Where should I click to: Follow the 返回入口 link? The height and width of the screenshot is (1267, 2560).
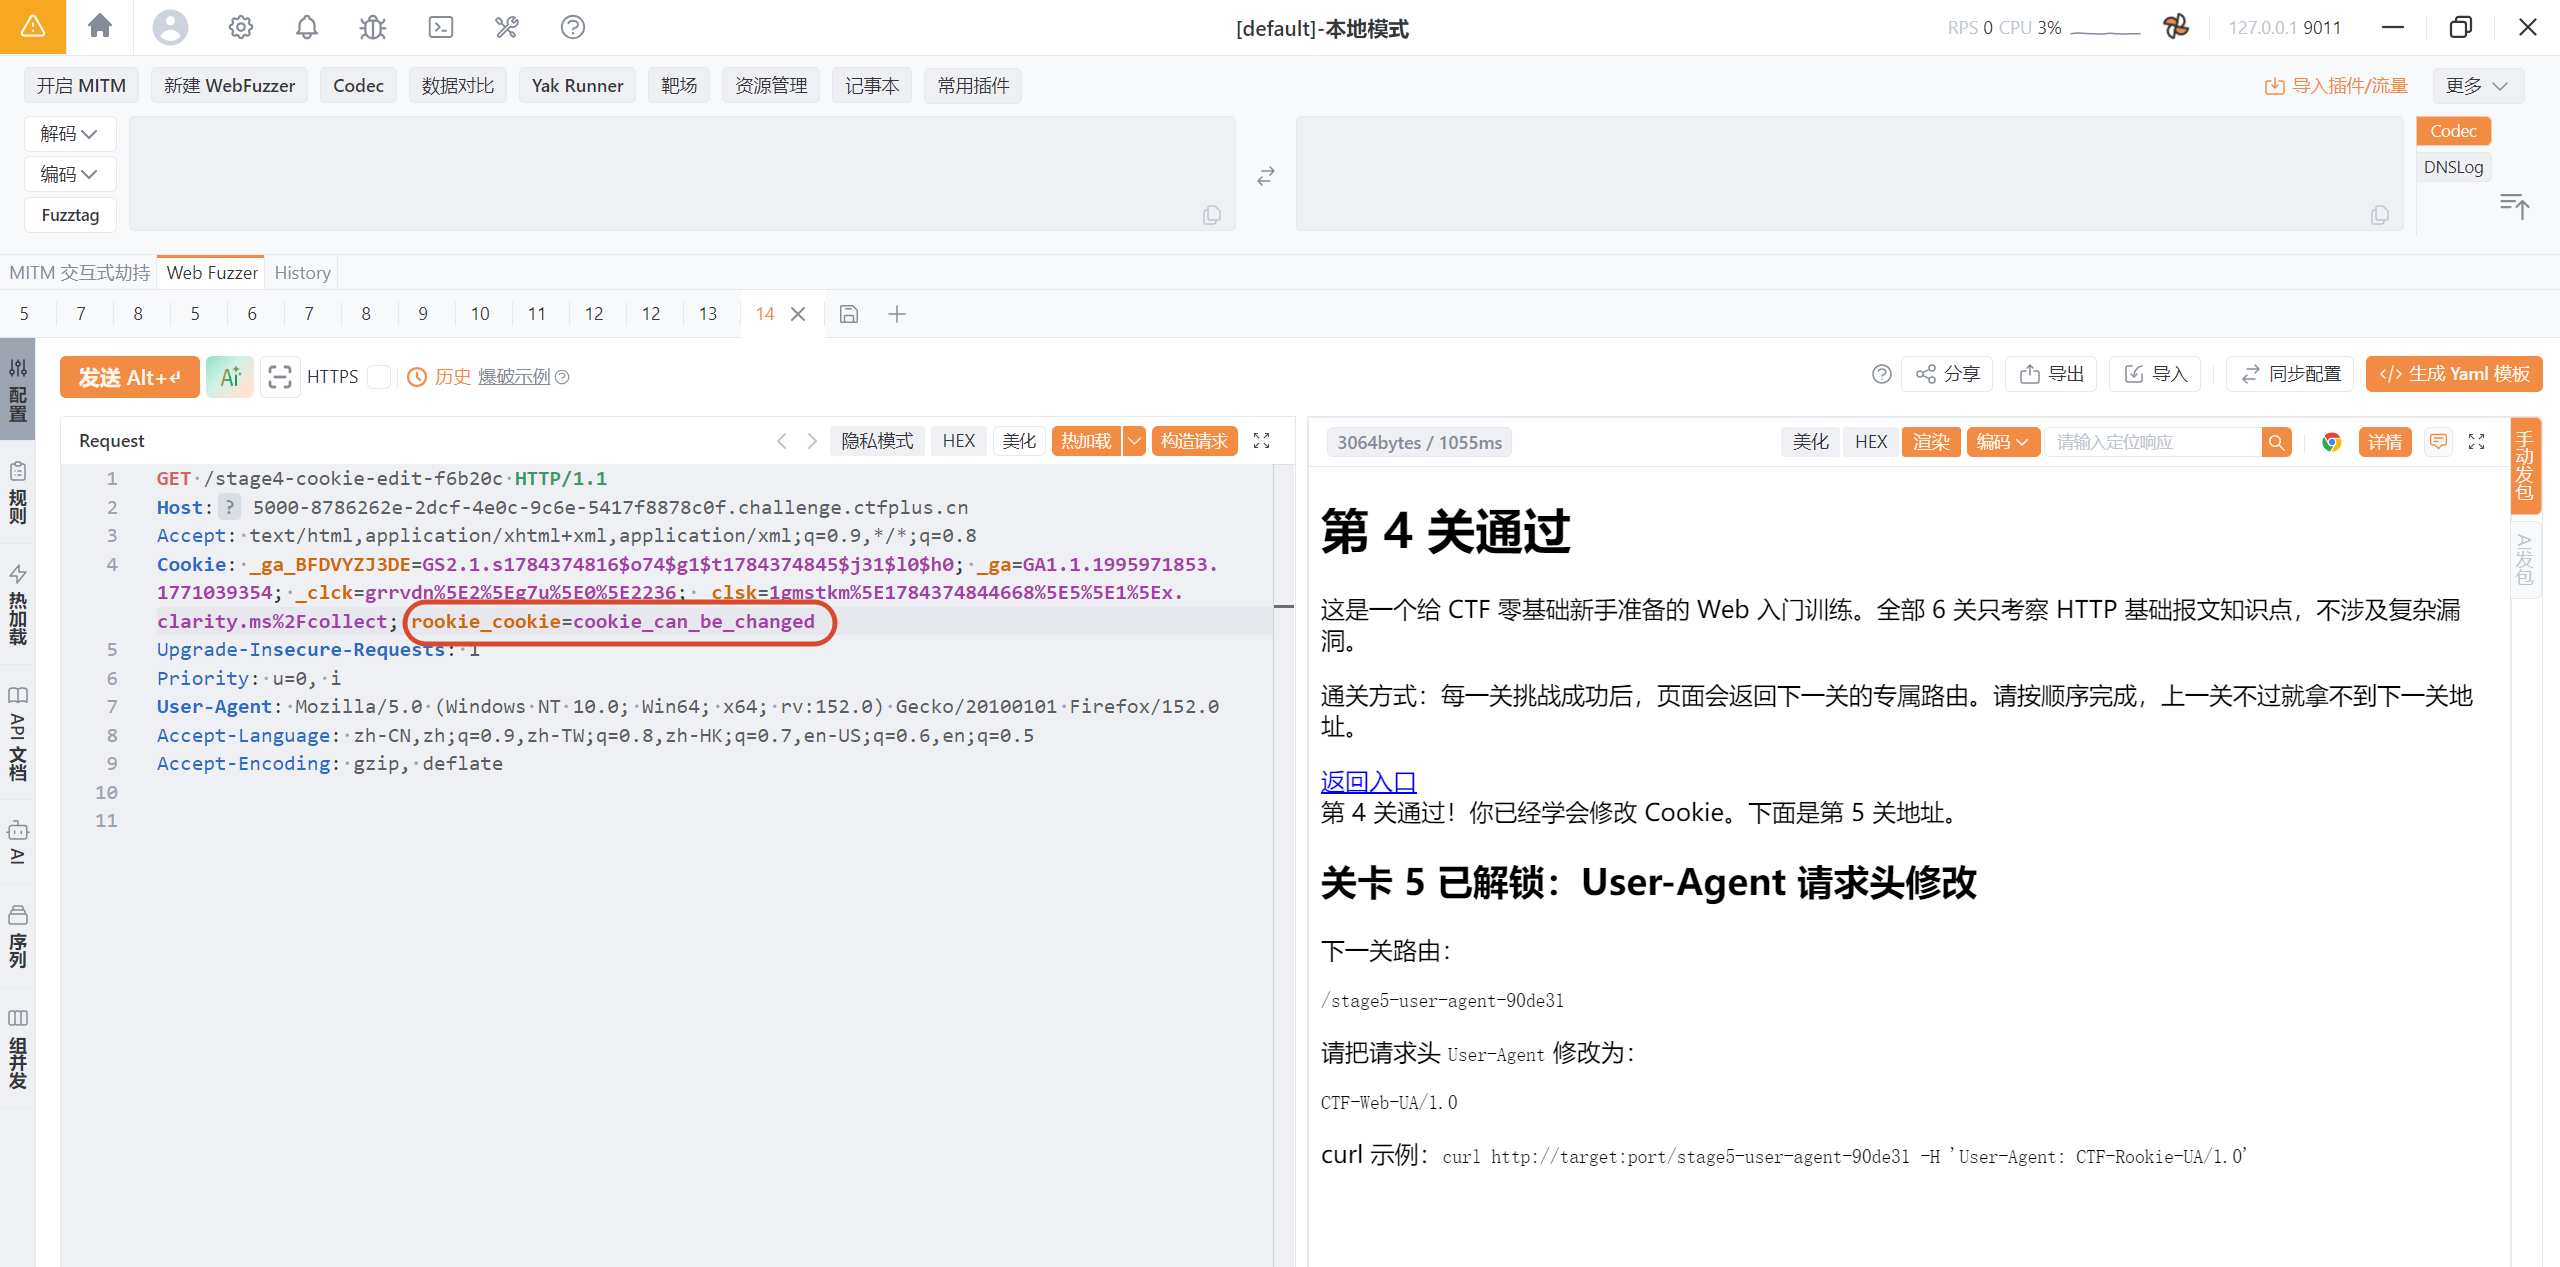pos(1368,781)
